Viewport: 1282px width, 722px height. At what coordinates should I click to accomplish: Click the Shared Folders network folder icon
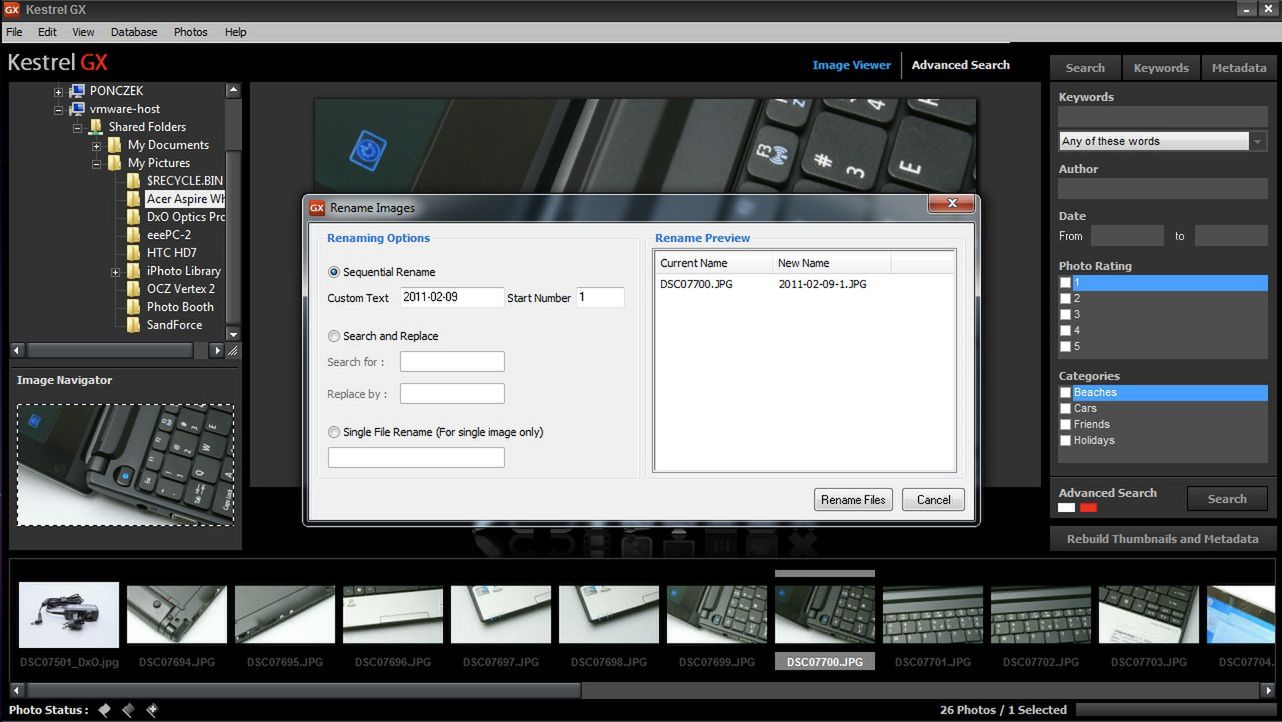click(x=96, y=127)
